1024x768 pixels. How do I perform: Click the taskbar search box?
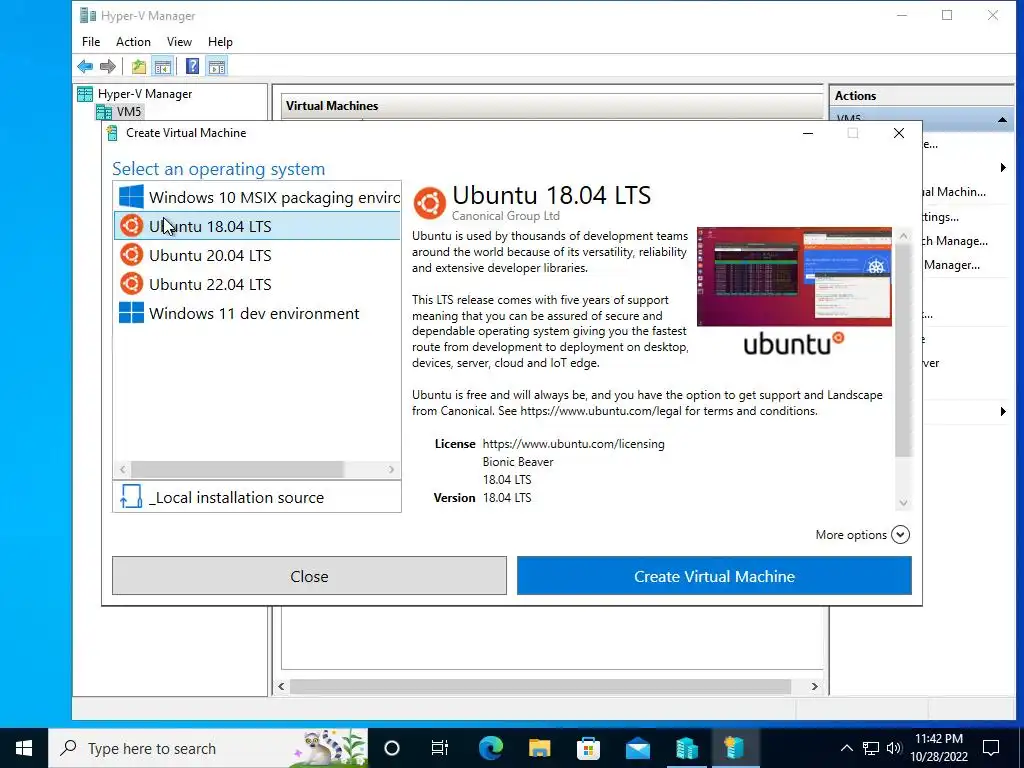pos(208,748)
